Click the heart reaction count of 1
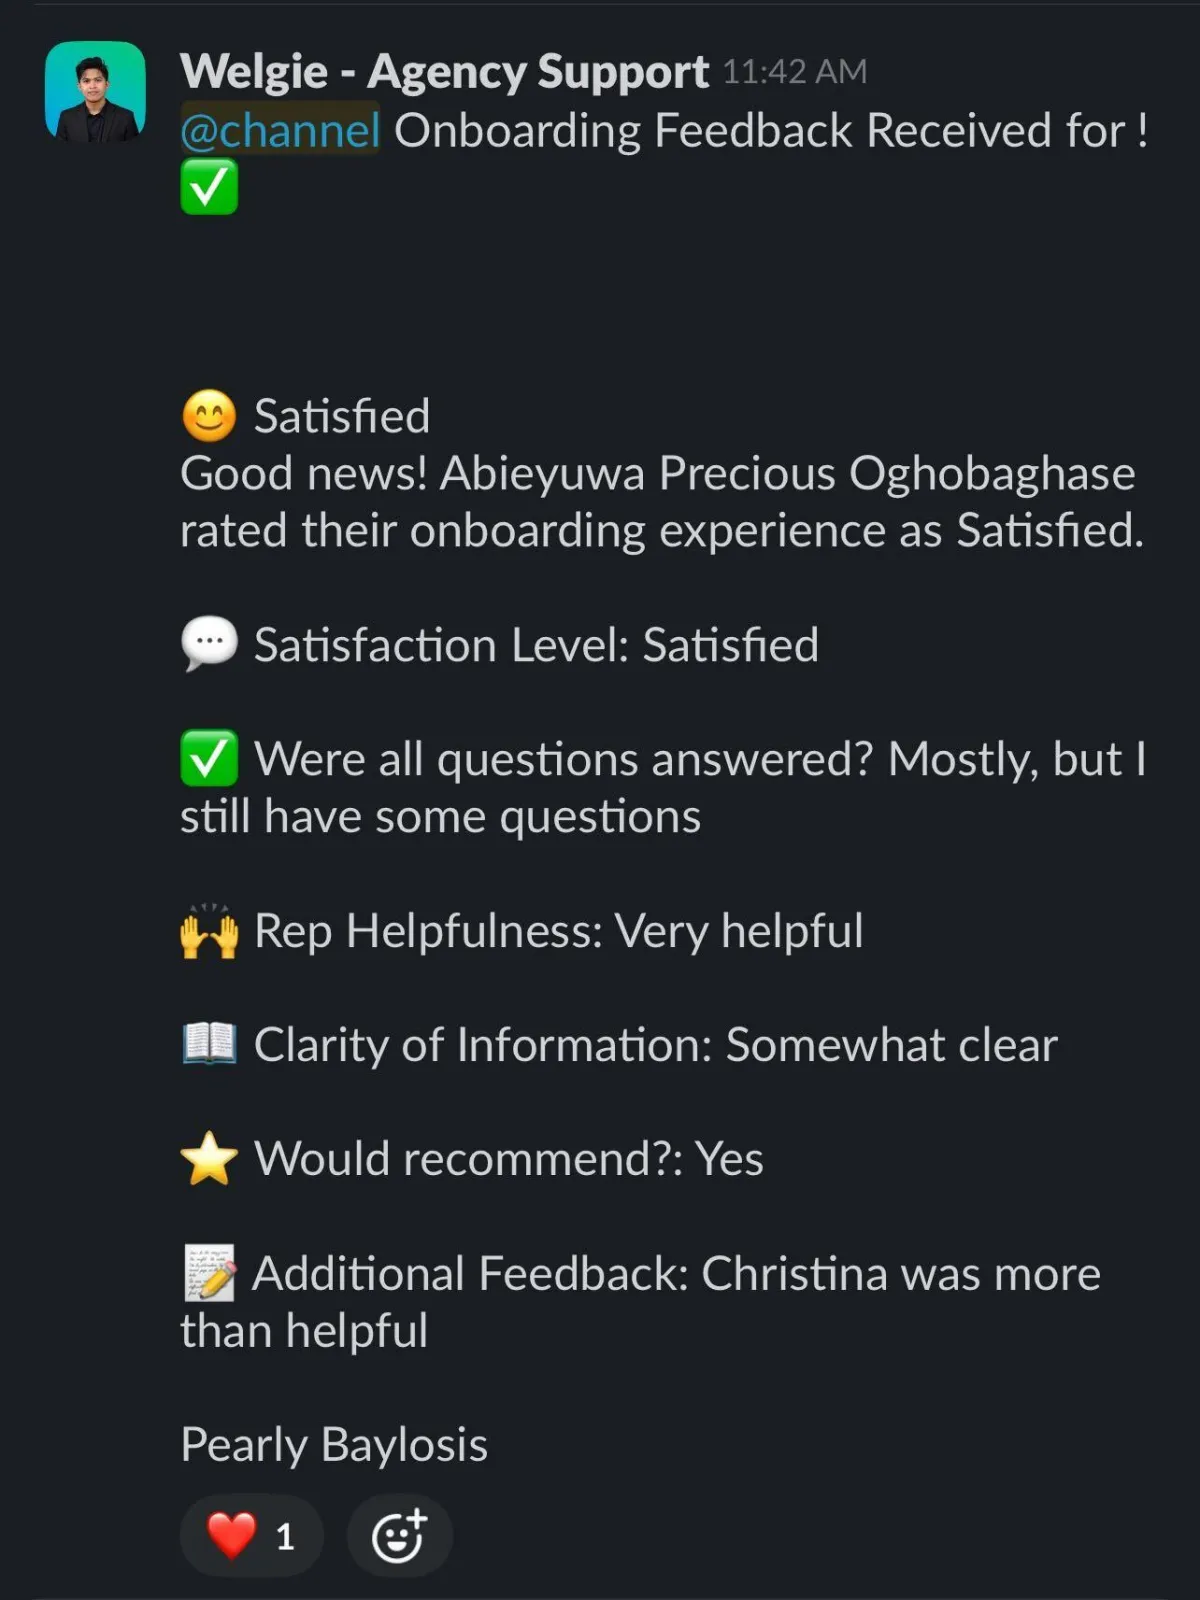This screenshot has height=1600, width=1200. click(x=285, y=1537)
